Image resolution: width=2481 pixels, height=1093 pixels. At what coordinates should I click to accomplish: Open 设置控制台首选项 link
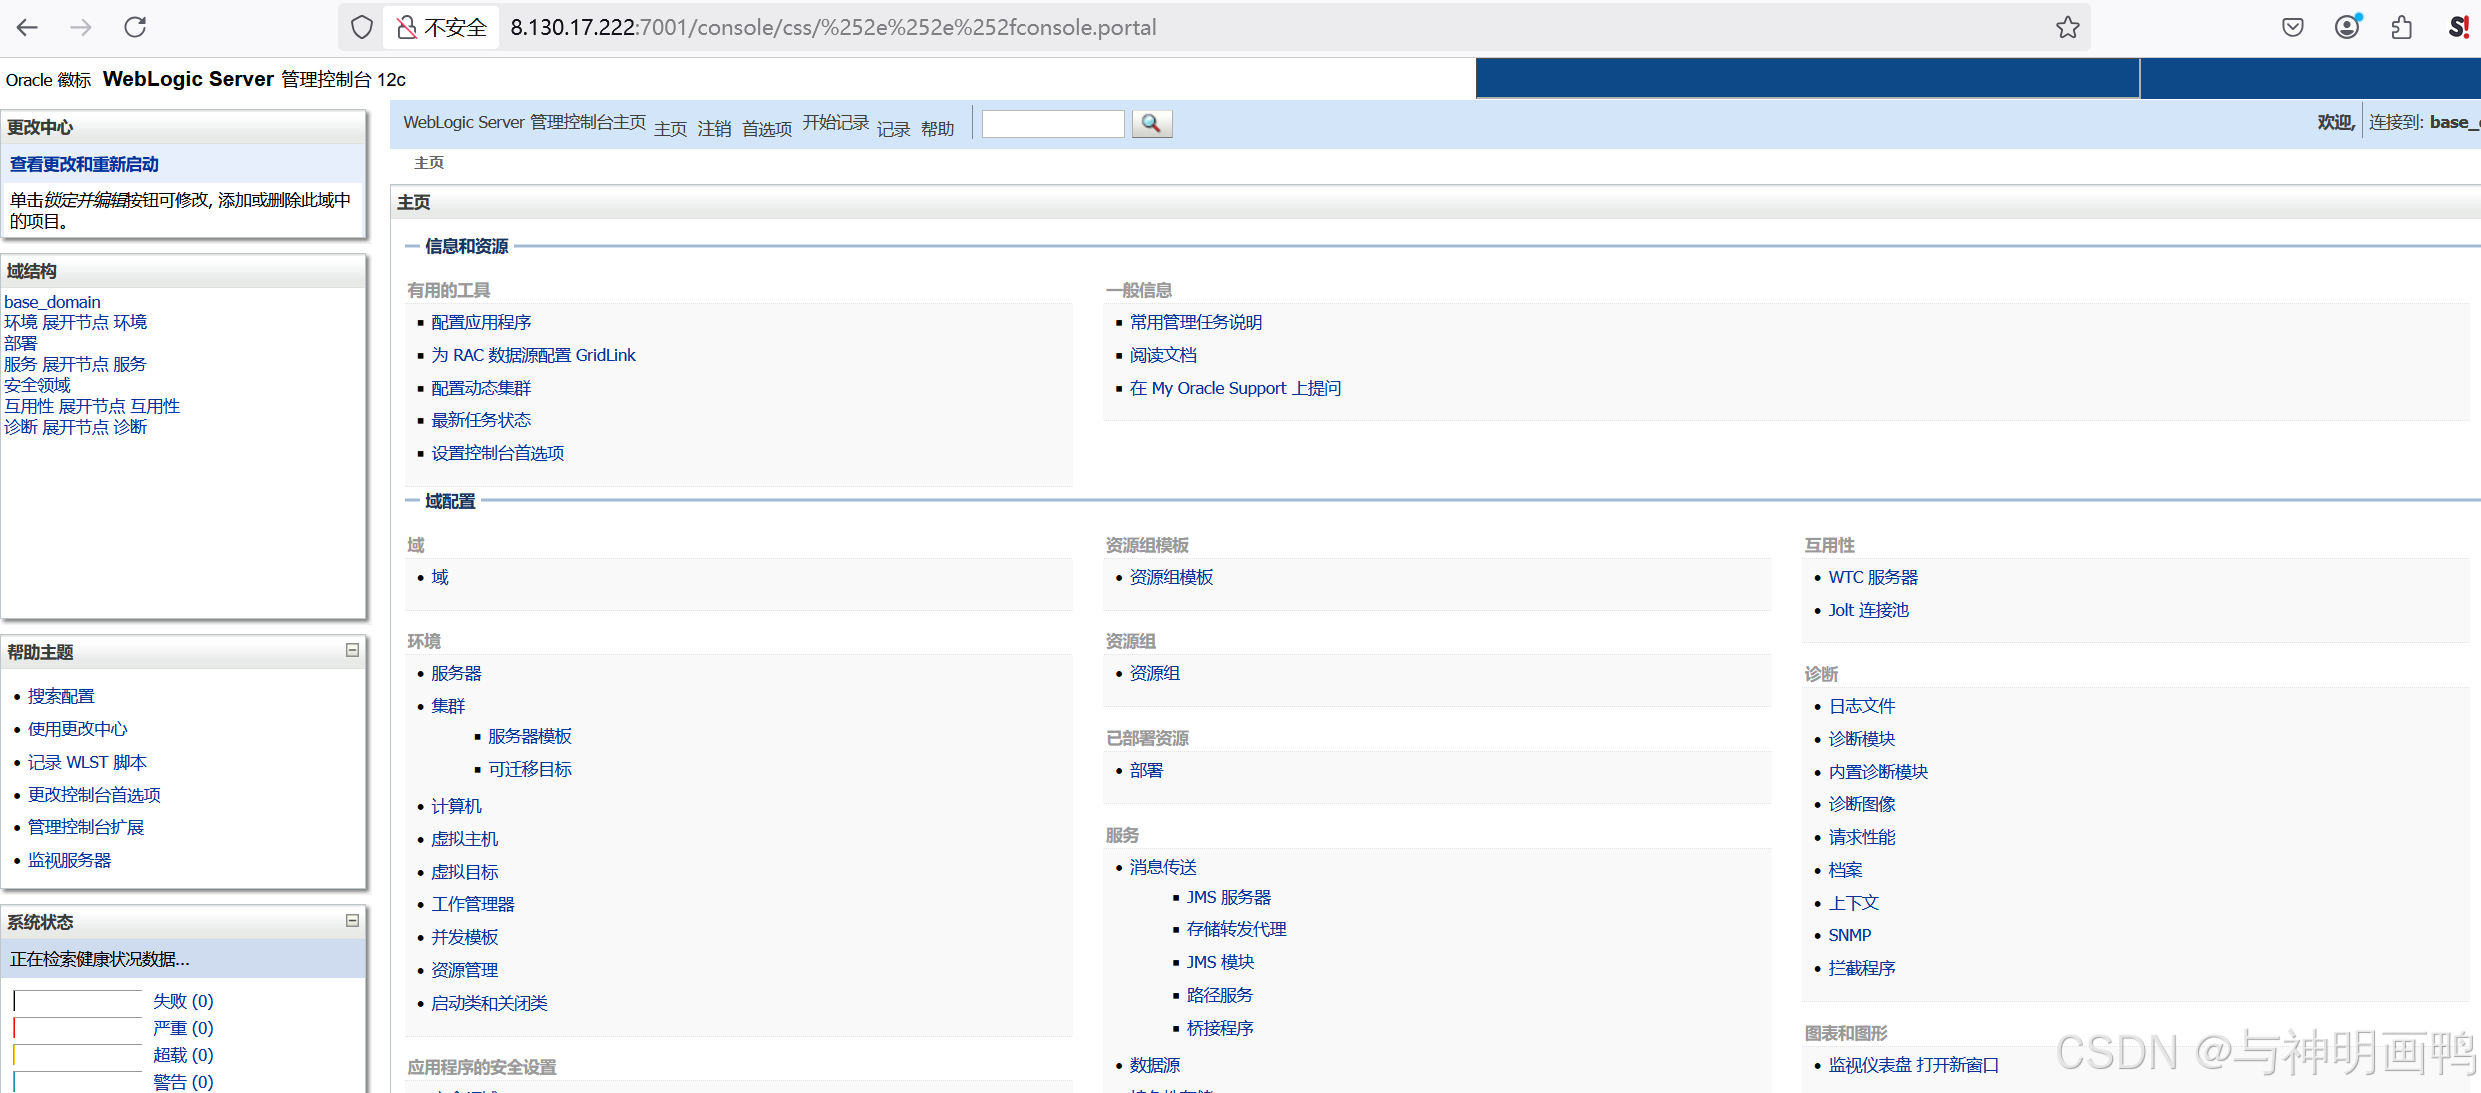coord(497,453)
